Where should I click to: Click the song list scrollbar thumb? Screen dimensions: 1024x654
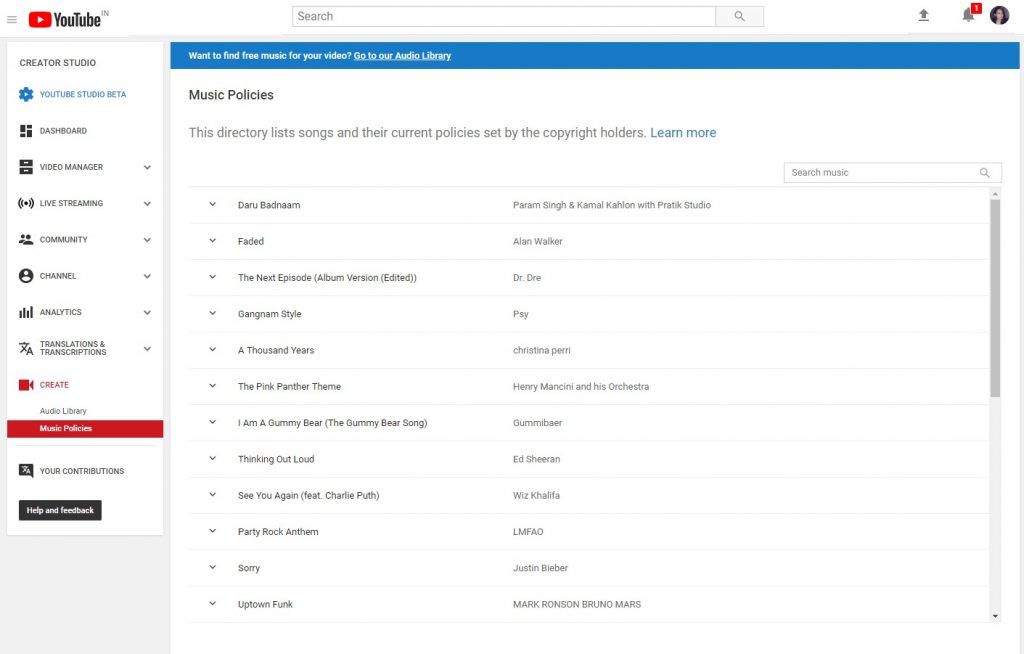click(995, 298)
